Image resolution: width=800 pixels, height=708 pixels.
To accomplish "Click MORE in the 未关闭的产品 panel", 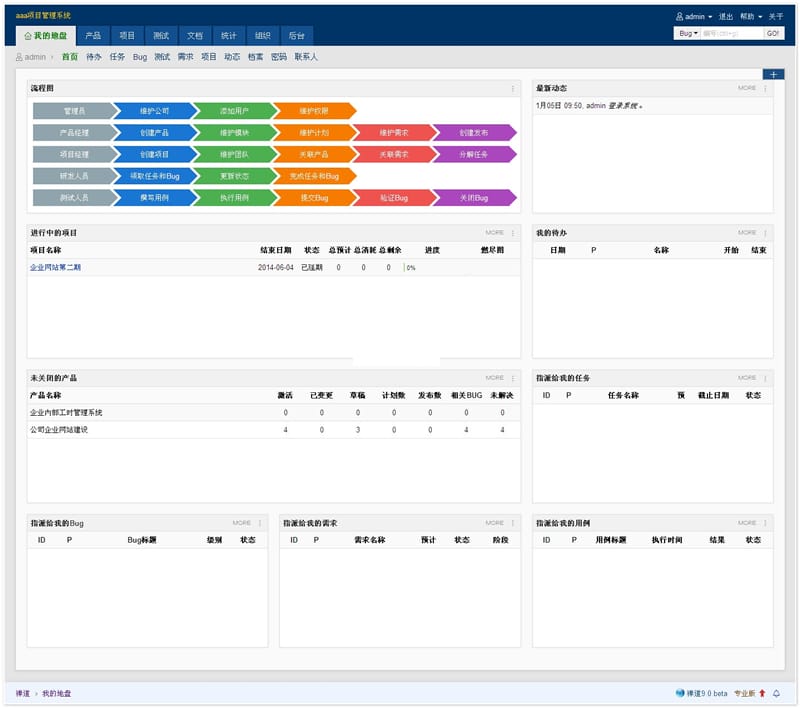I will (494, 378).
